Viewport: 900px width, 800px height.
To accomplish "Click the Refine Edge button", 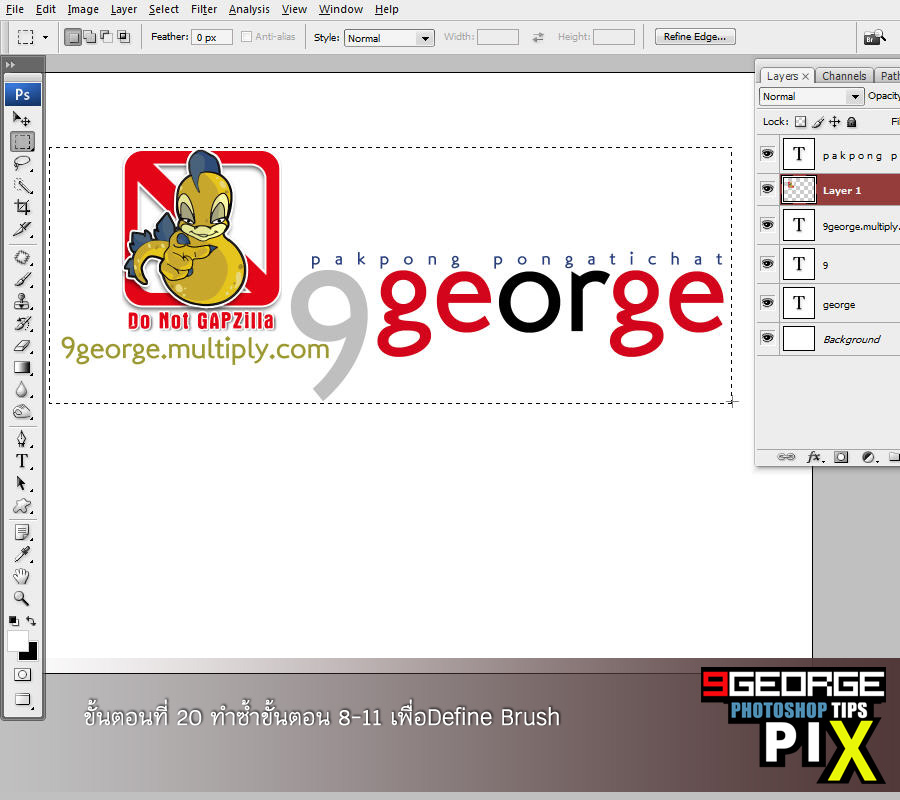I will pyautogui.click(x=695, y=37).
